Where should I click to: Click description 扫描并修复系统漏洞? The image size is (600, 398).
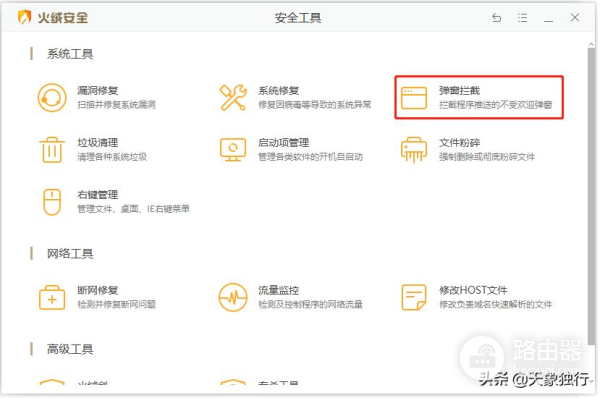[116, 104]
